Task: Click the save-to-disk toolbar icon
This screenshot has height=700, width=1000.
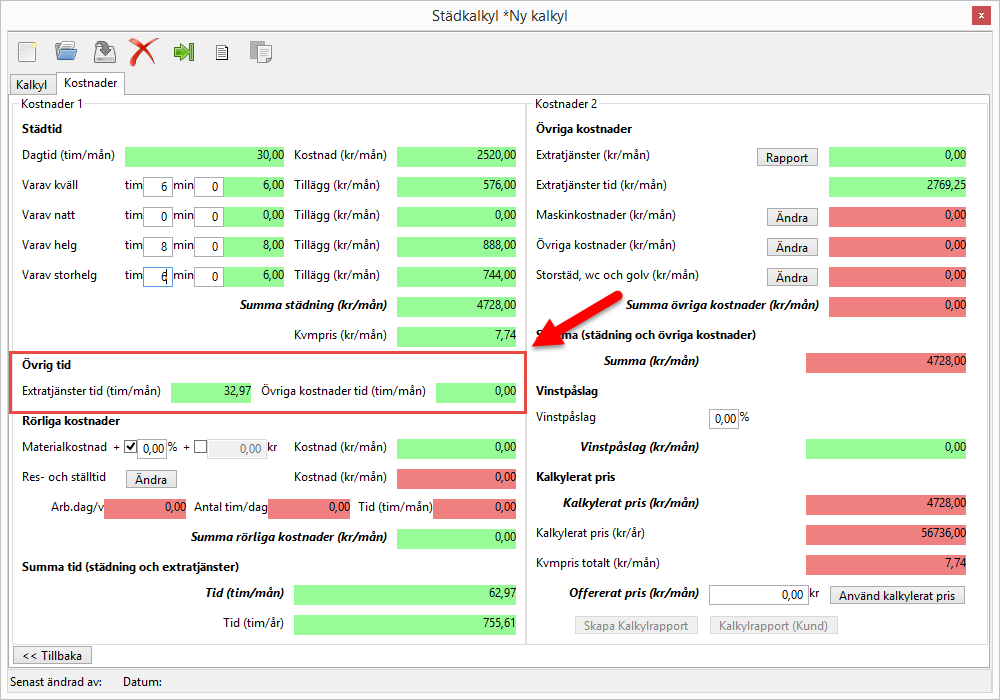Action: point(104,51)
